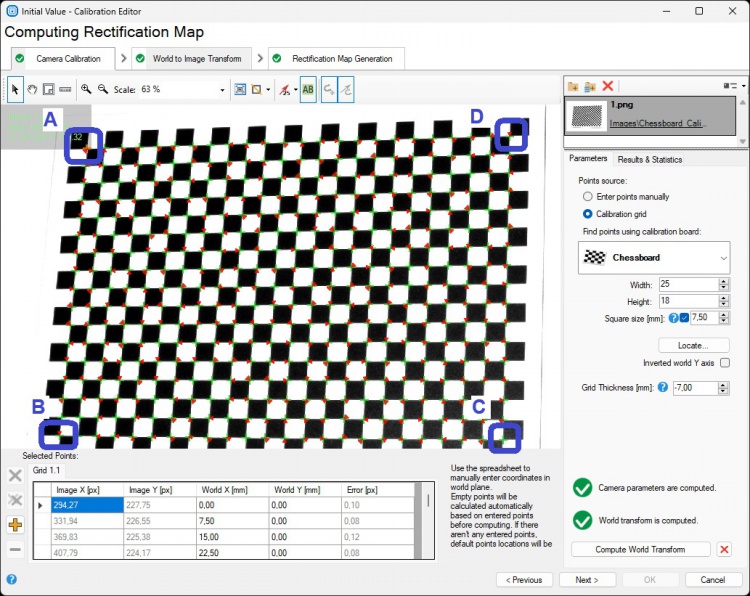This screenshot has height=596, width=750.
Task: Open the image list view mode dropdown
Action: pyautogui.click(x=738, y=87)
